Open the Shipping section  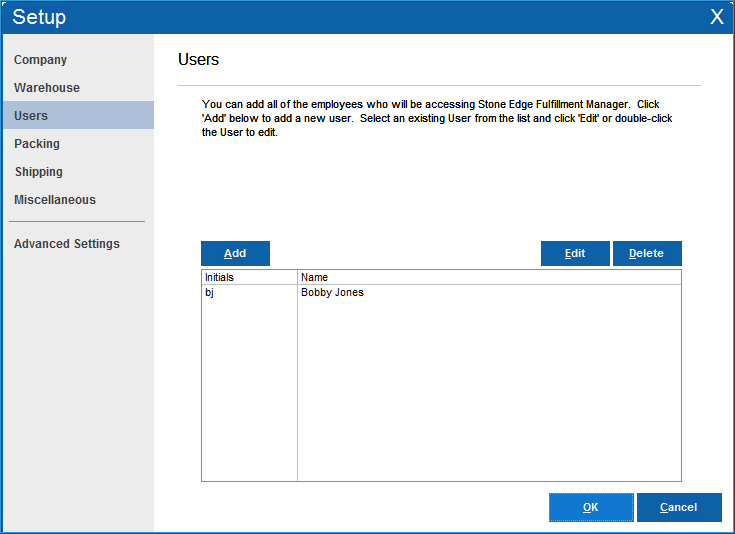(x=39, y=172)
